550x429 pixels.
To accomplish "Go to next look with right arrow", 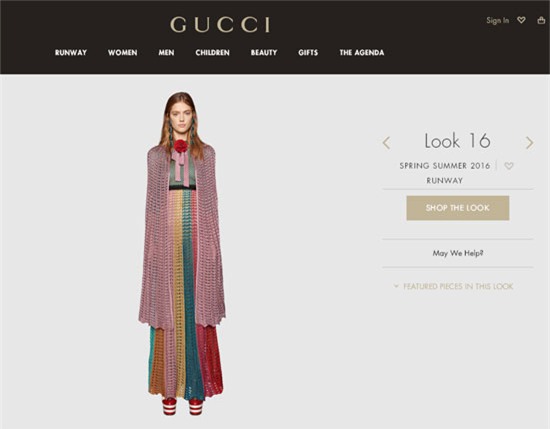I will tap(530, 143).
